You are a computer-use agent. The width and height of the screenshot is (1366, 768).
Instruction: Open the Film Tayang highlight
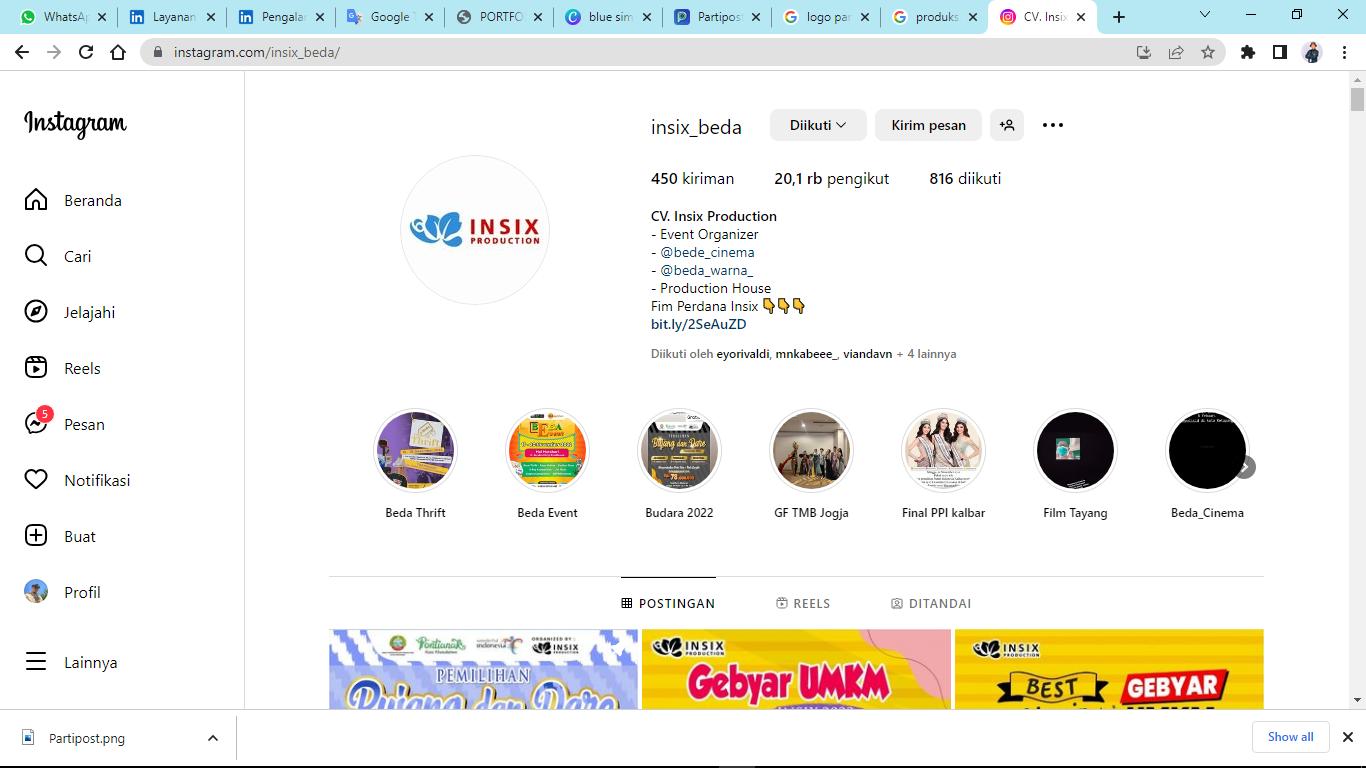pos(1075,464)
